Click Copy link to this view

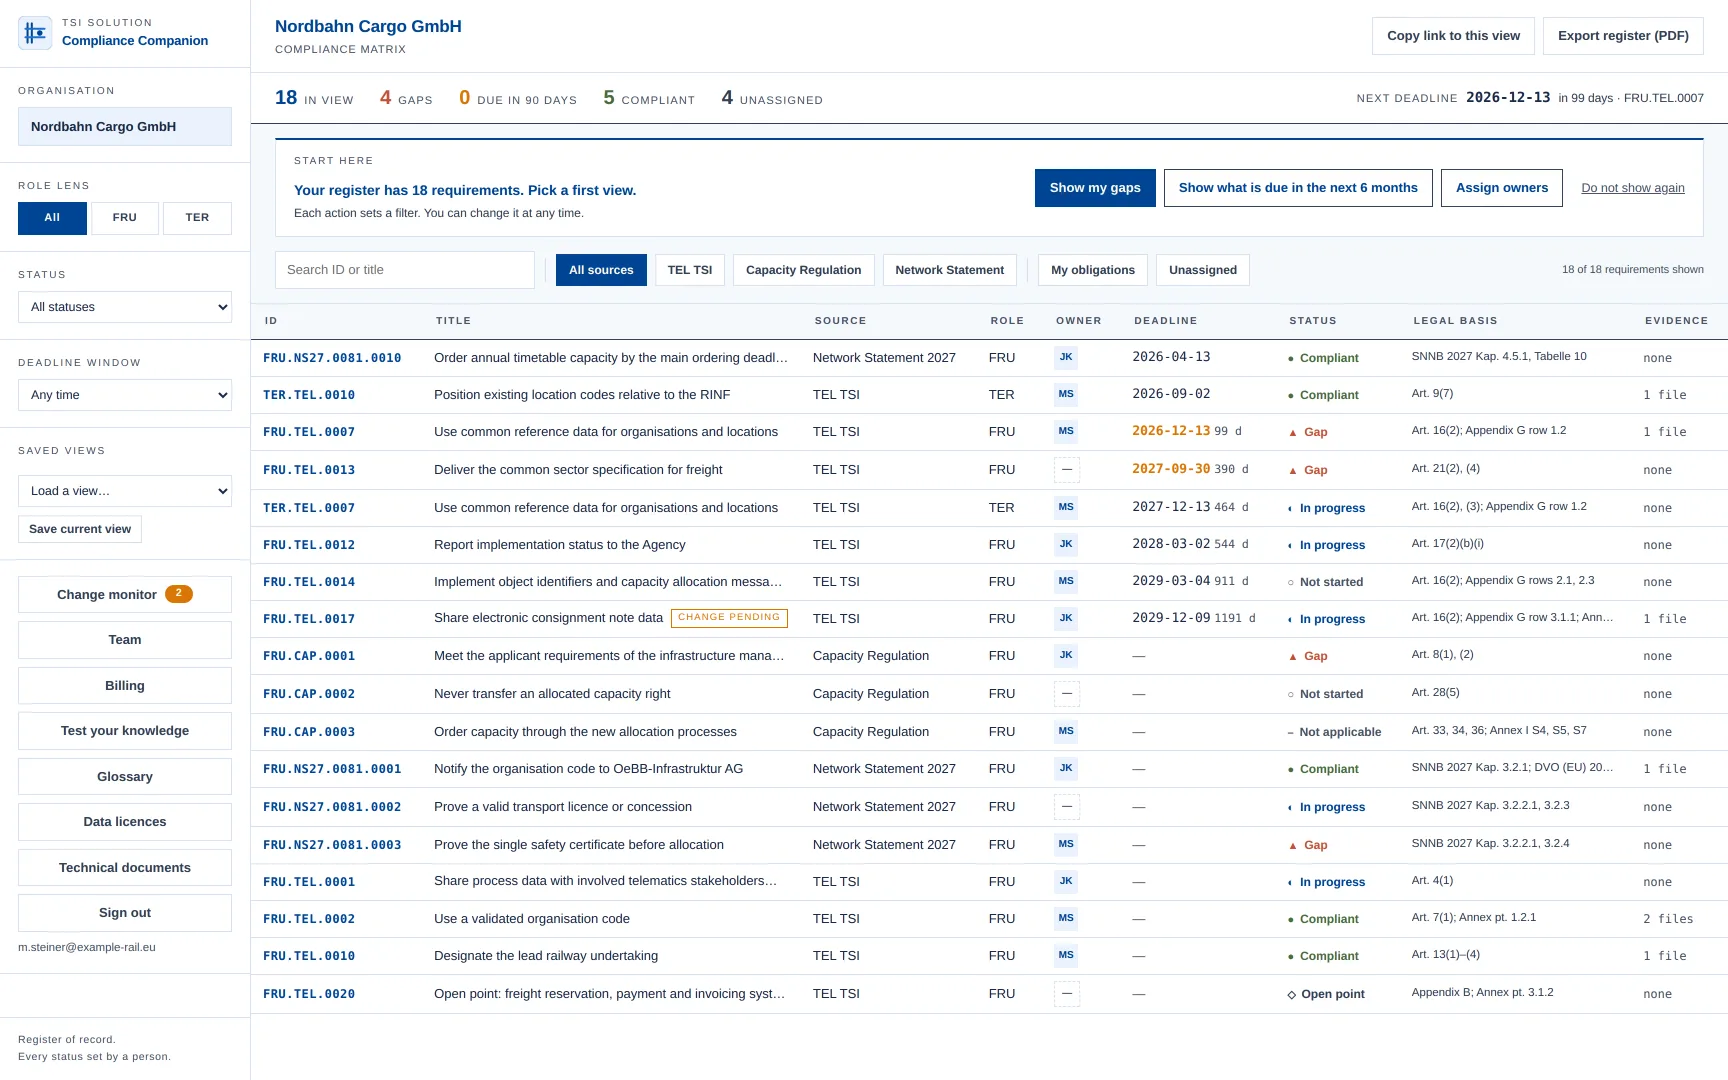pos(1453,36)
